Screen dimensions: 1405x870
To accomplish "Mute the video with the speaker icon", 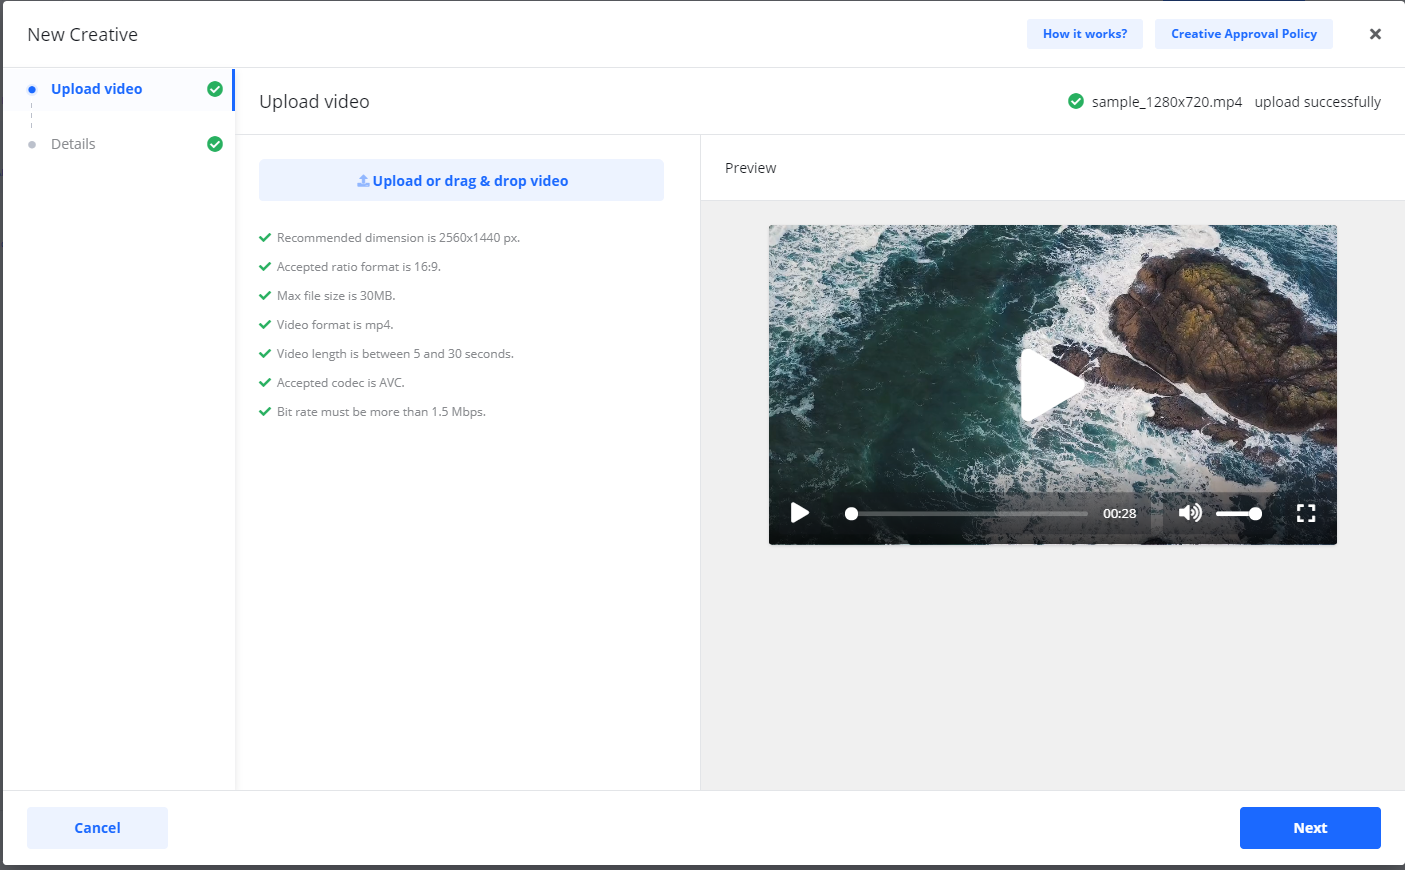I will pos(1189,513).
